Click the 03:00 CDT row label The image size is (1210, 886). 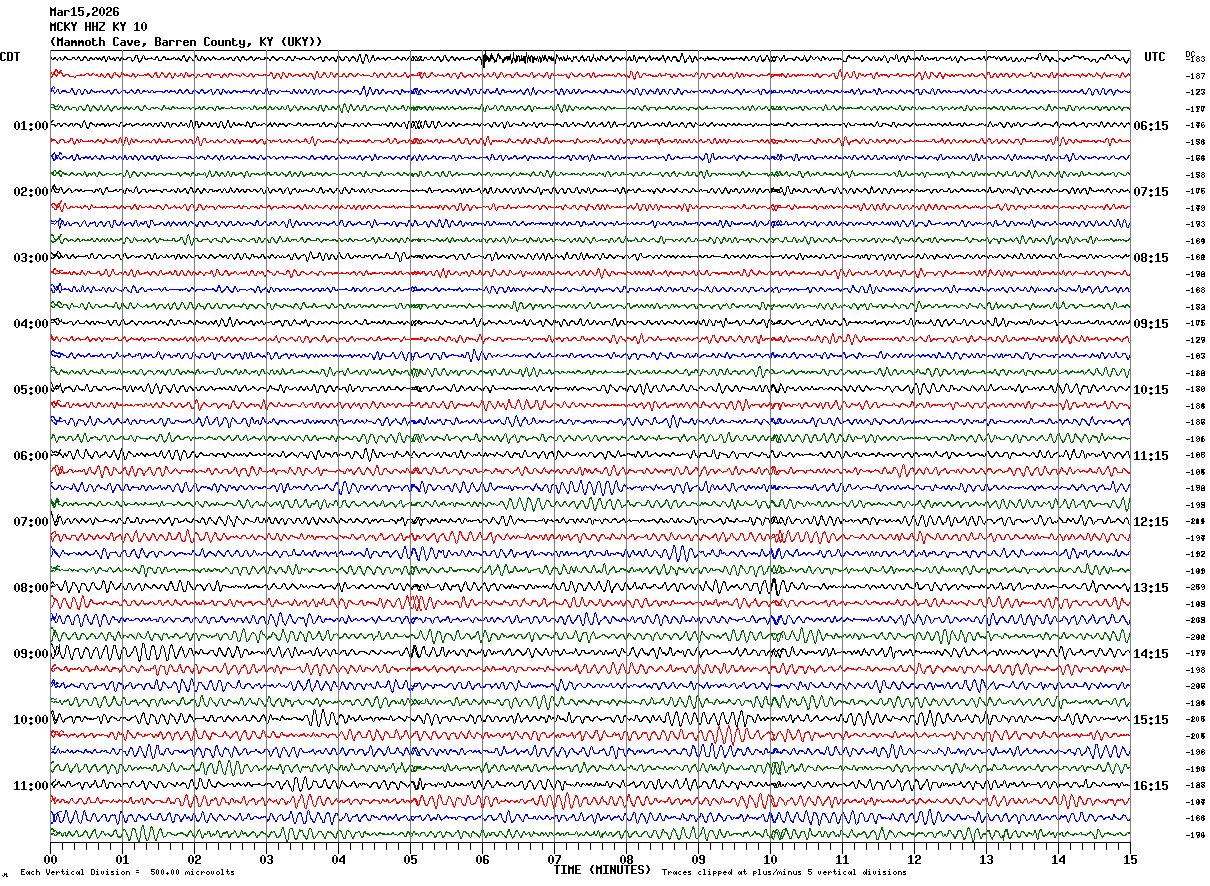pos(30,258)
